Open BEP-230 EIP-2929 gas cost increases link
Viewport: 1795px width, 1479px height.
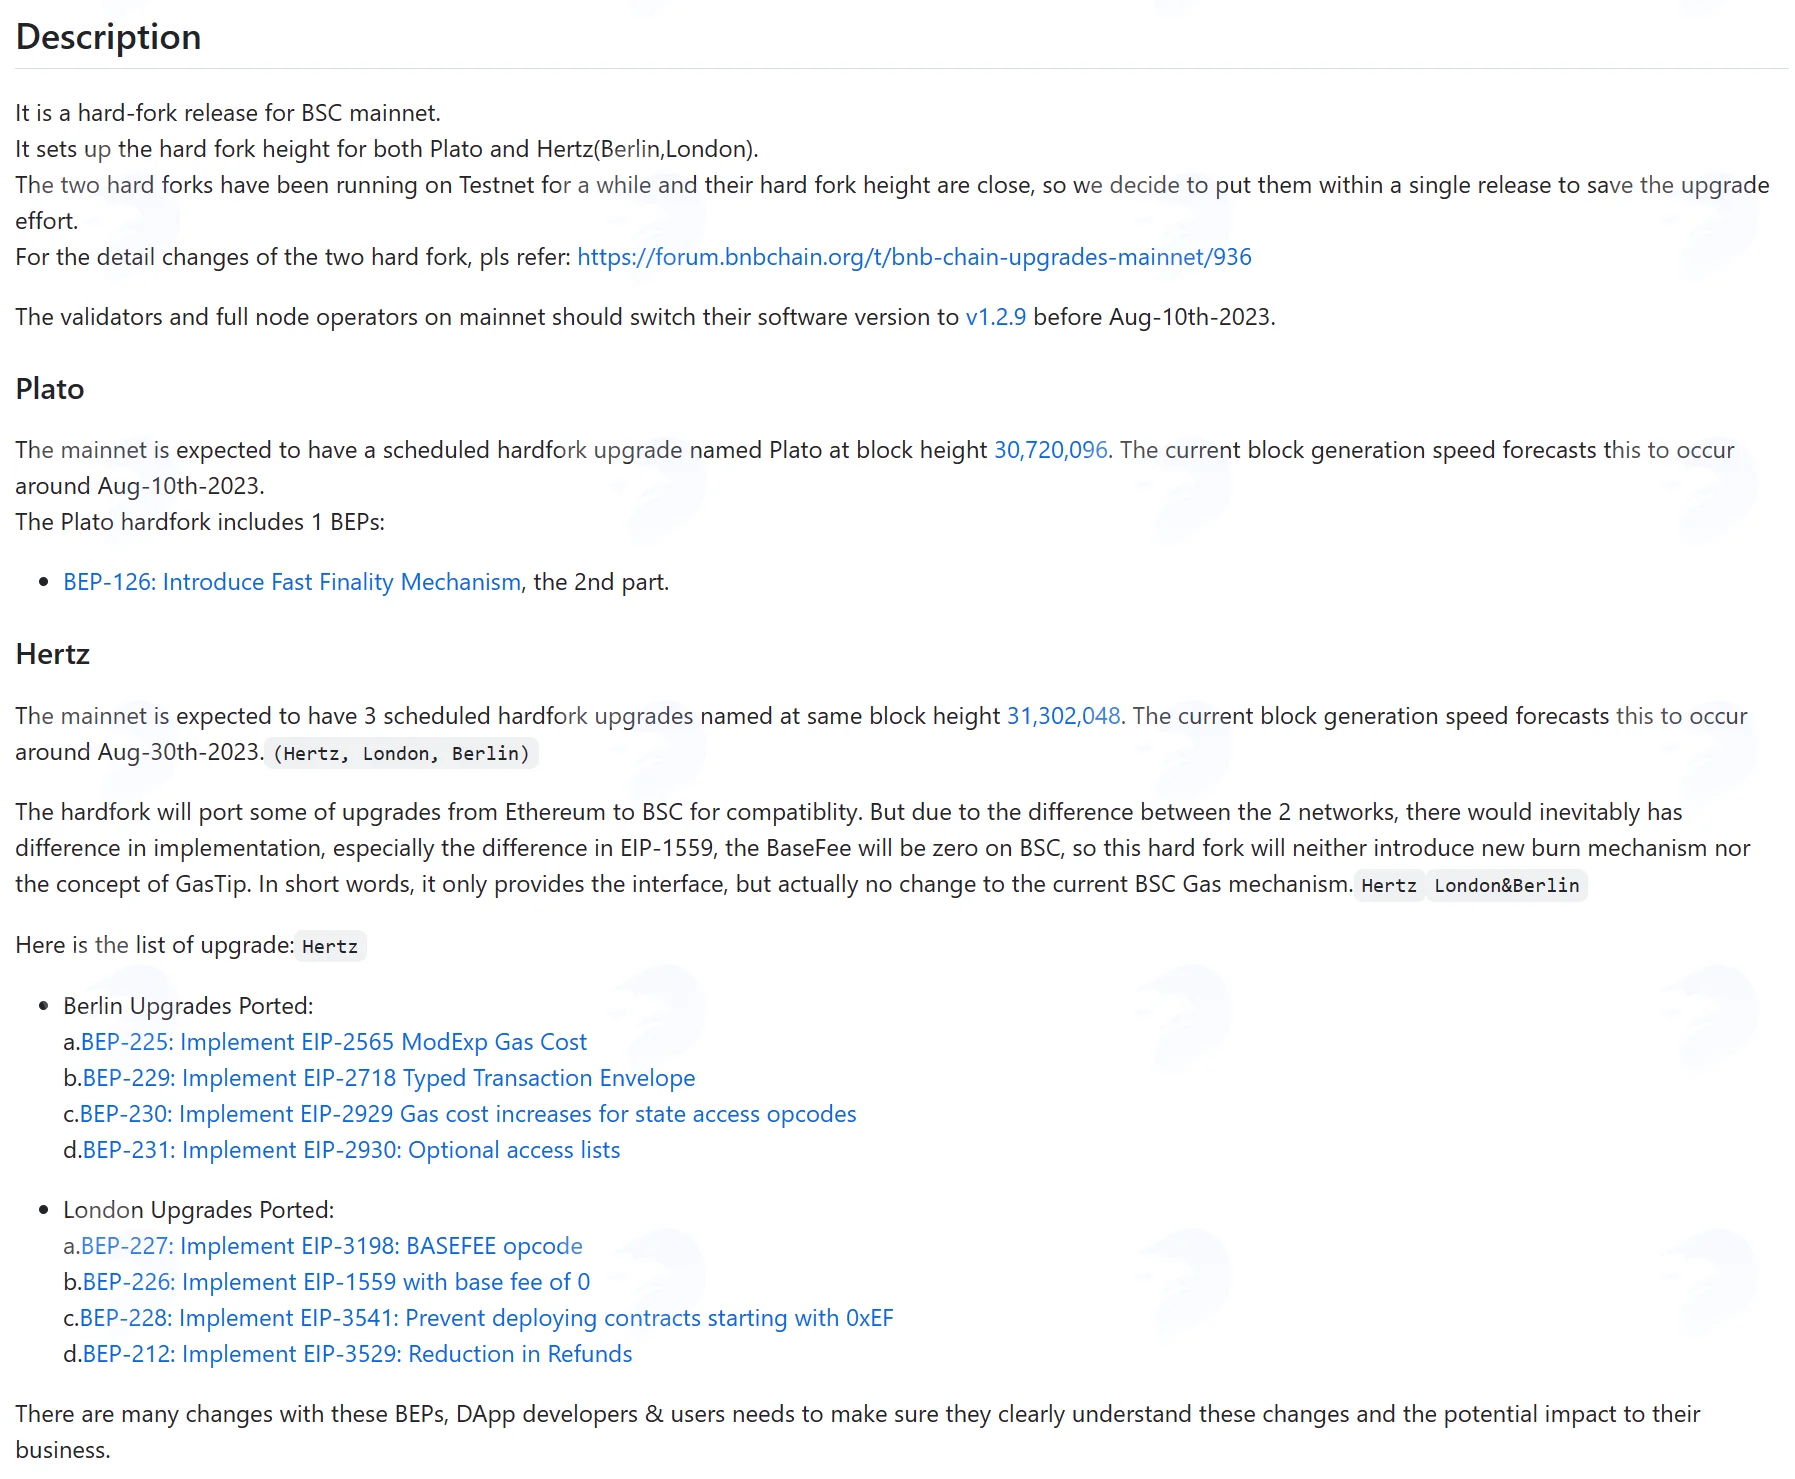[468, 1114]
